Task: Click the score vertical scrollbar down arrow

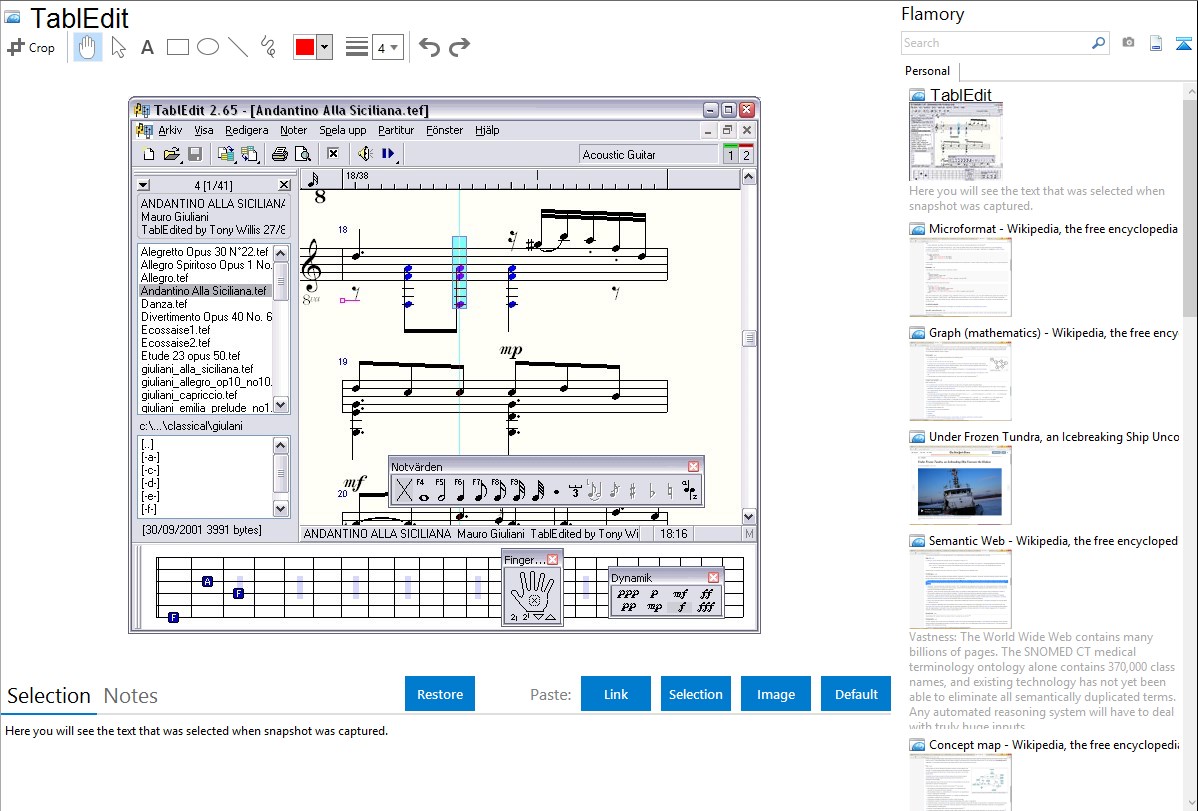Action: pos(749,517)
